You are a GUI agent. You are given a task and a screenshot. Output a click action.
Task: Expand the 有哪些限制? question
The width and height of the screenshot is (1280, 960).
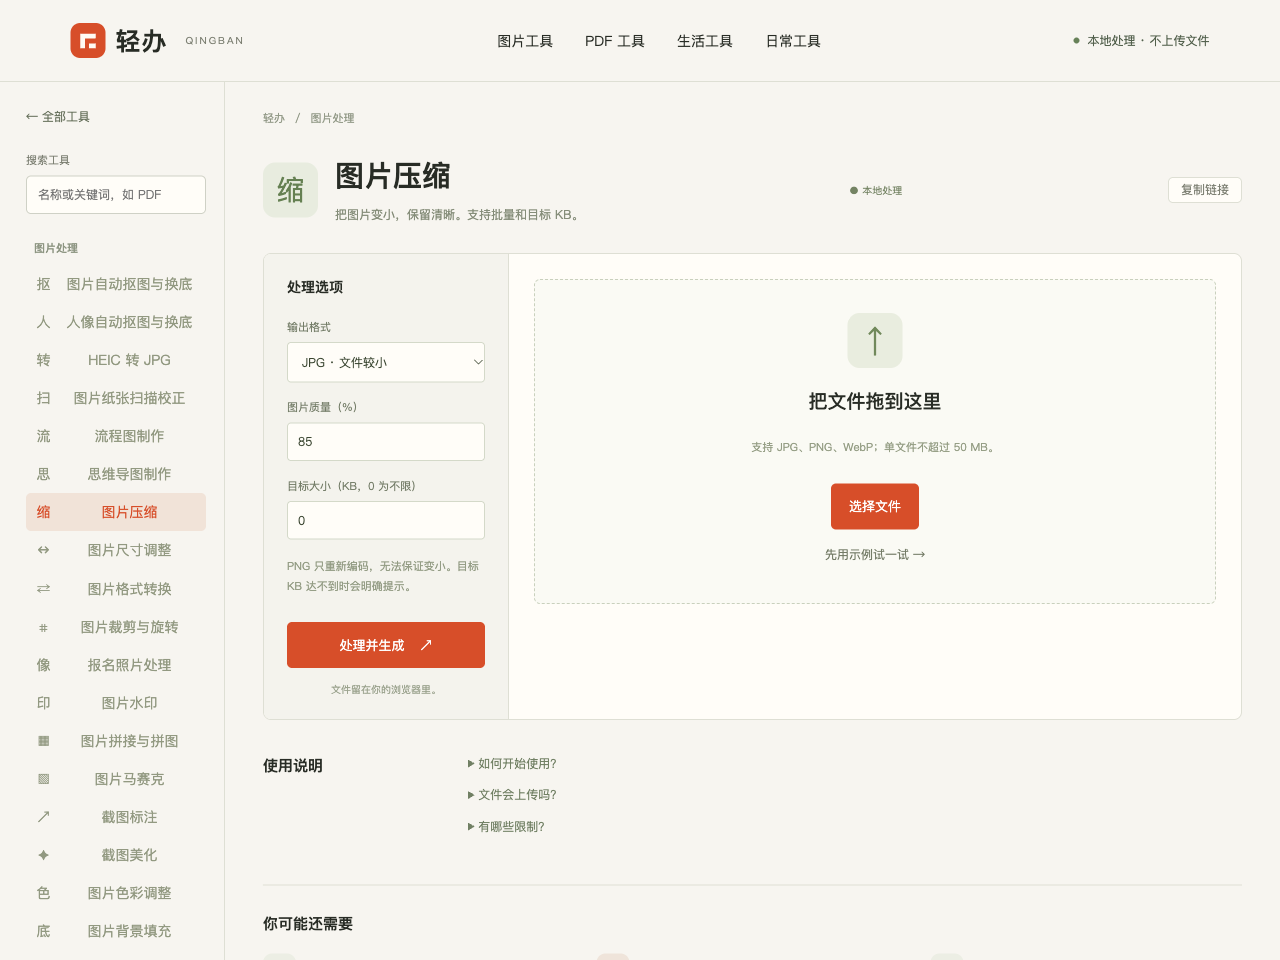506,827
